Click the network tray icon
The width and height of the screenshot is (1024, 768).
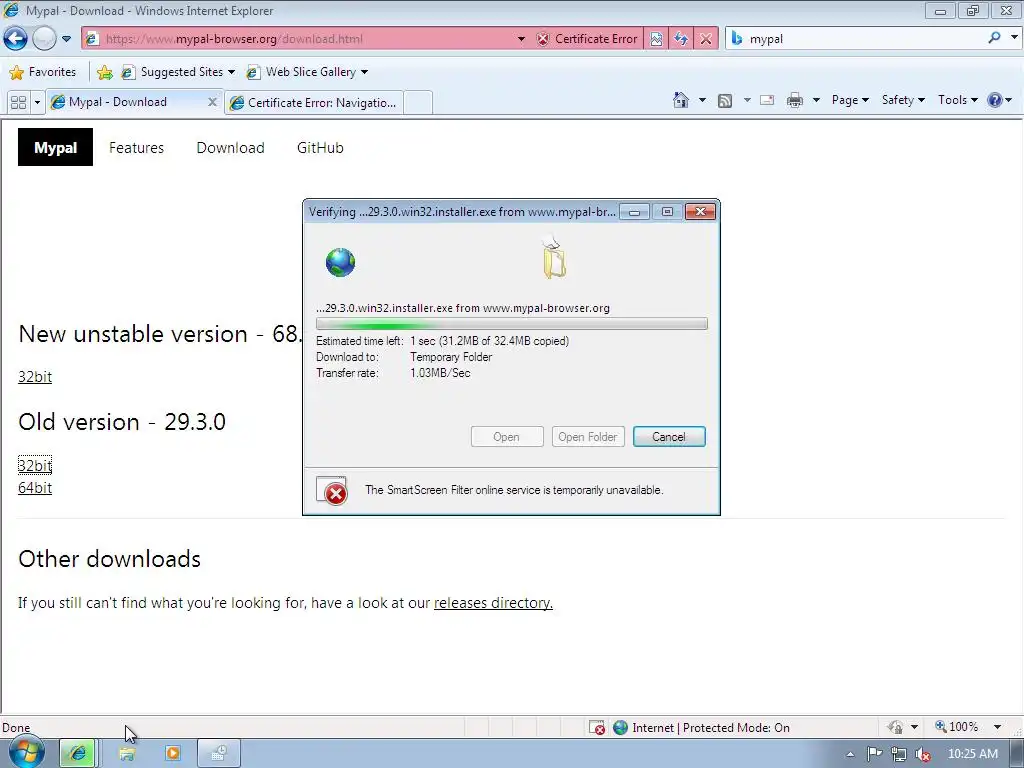[899, 754]
